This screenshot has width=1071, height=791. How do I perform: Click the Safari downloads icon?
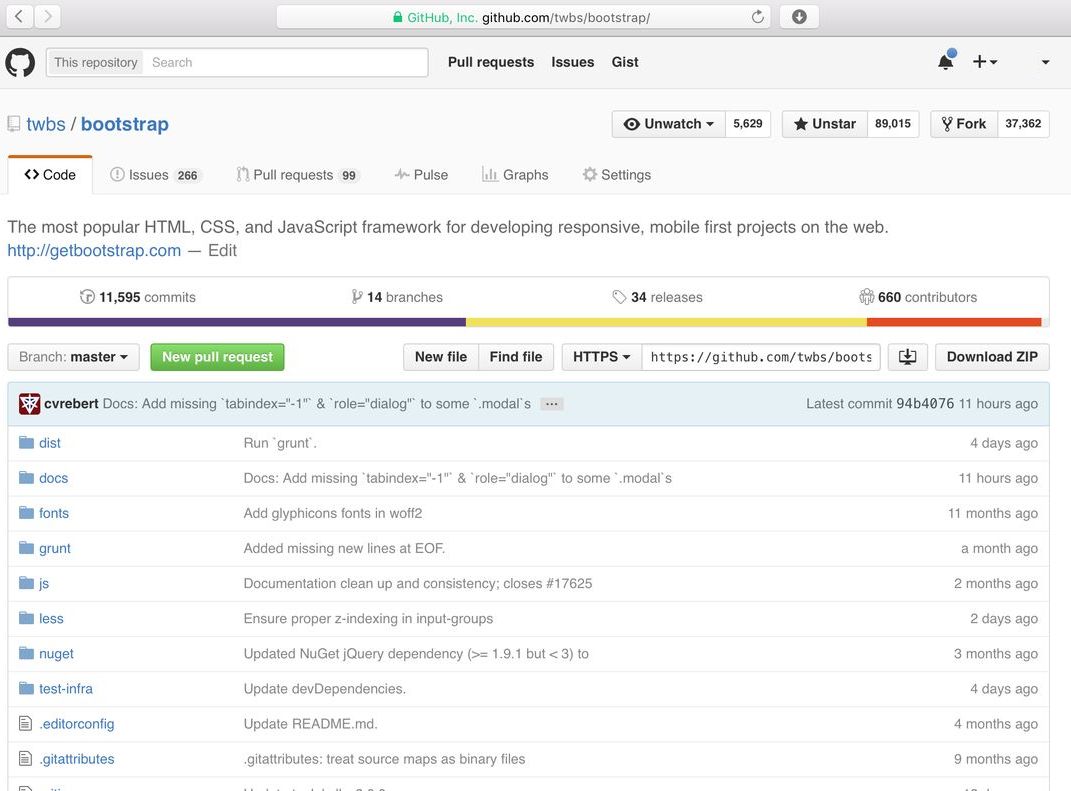pos(799,17)
